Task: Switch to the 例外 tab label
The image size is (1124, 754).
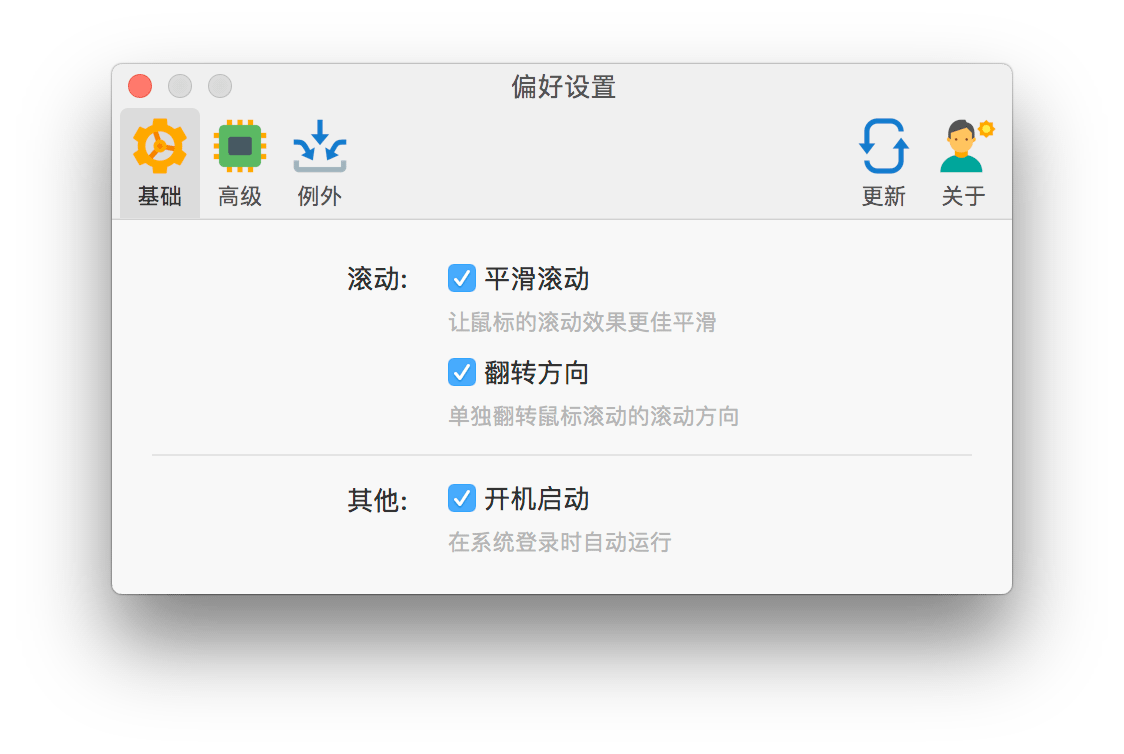Action: (x=320, y=196)
